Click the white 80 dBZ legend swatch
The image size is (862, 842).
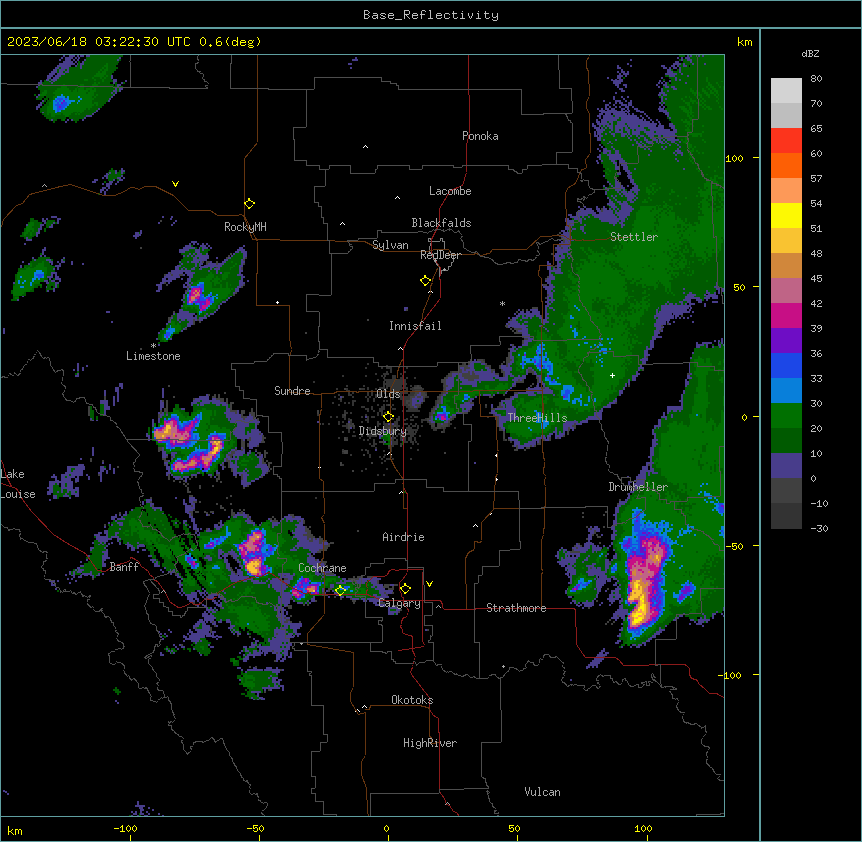point(786,91)
